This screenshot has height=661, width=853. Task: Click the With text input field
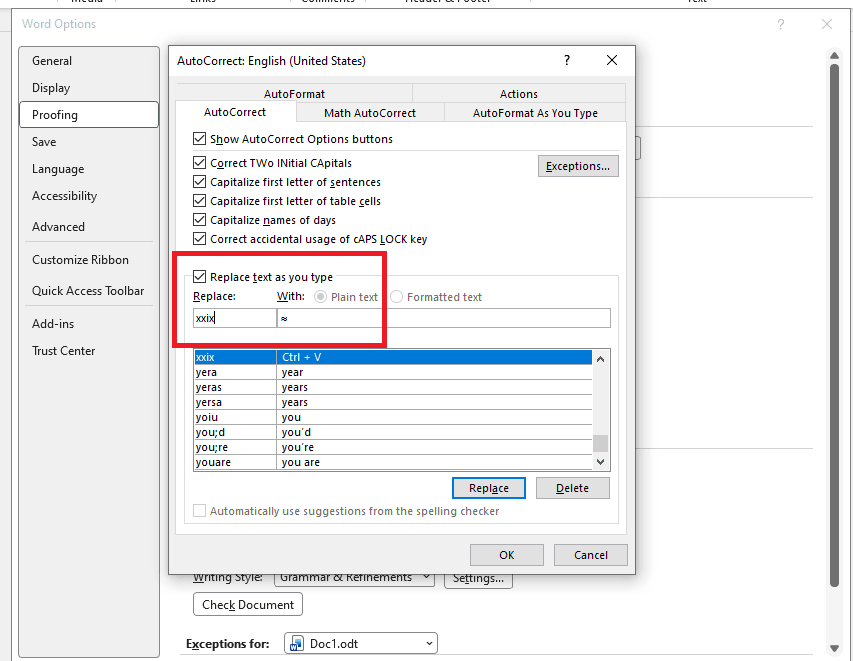pos(444,318)
